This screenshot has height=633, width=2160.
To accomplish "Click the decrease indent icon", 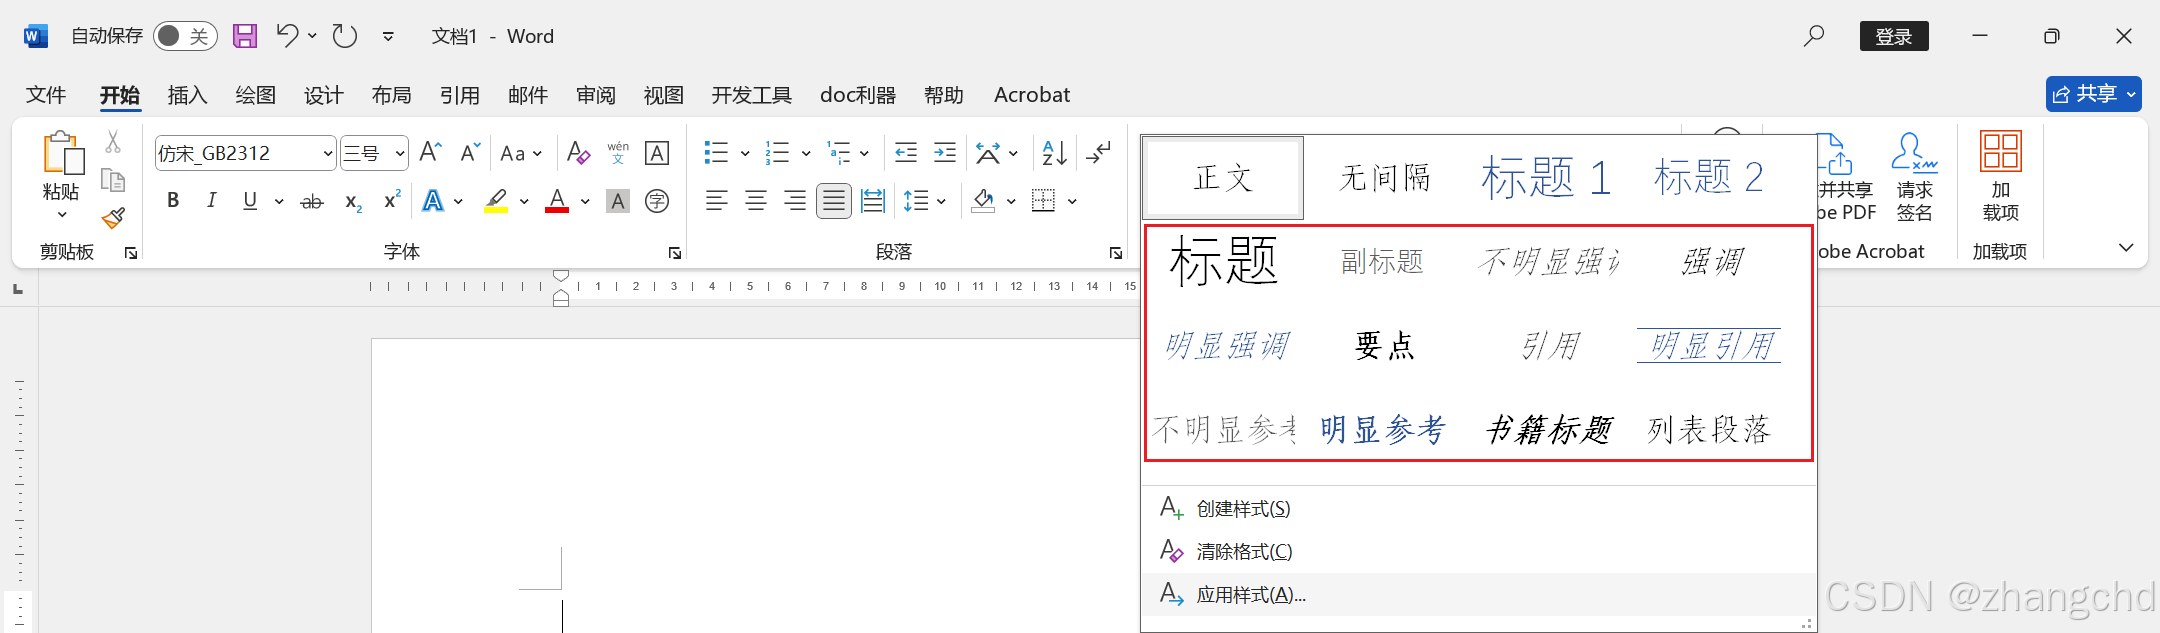I will coord(906,153).
